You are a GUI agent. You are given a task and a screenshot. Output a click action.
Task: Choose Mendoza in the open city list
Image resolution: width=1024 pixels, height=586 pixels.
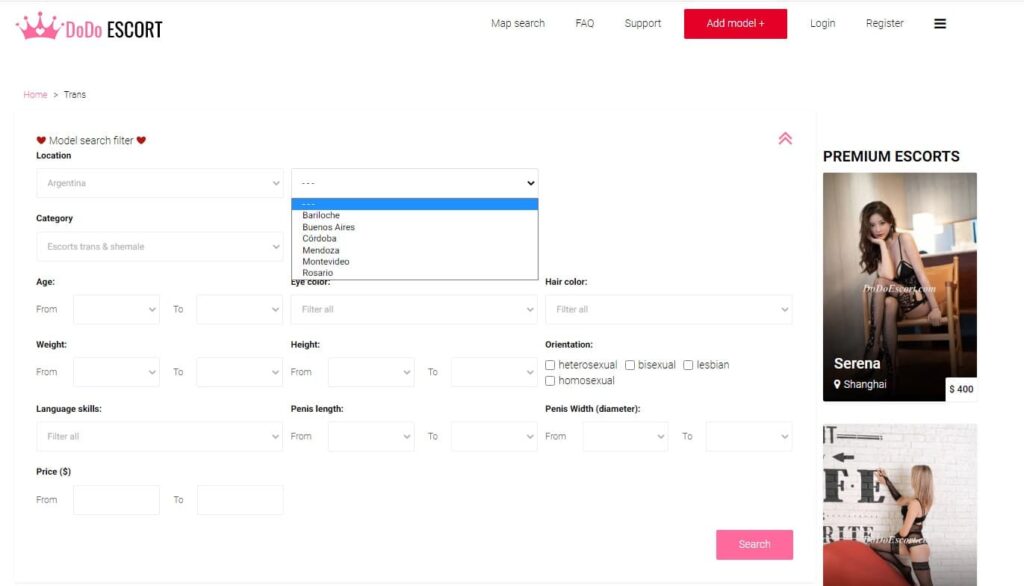(320, 250)
